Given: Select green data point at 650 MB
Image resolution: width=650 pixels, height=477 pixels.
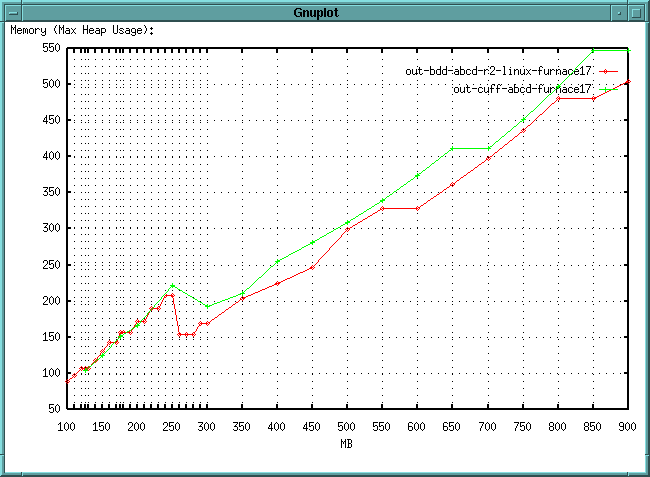Looking at the screenshot, I should pos(452,149).
